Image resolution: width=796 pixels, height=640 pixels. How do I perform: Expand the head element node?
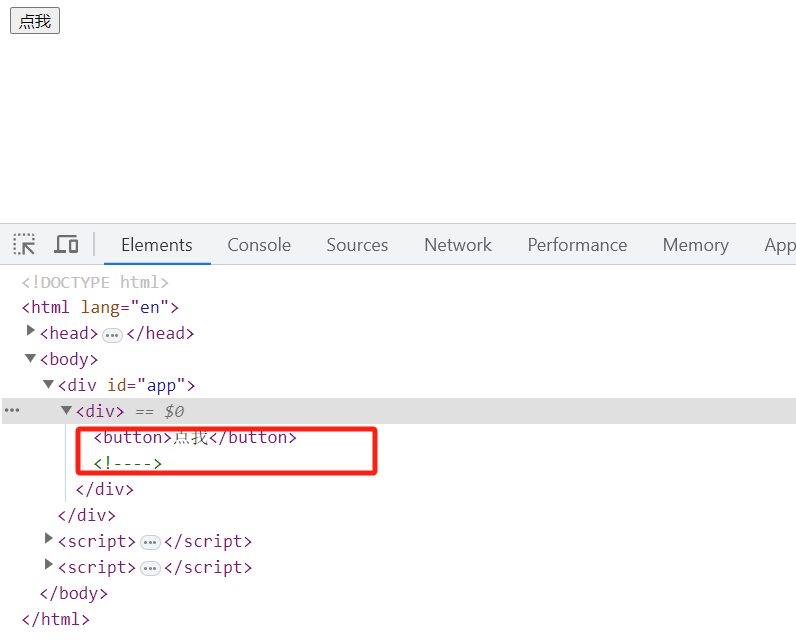[x=31, y=332]
